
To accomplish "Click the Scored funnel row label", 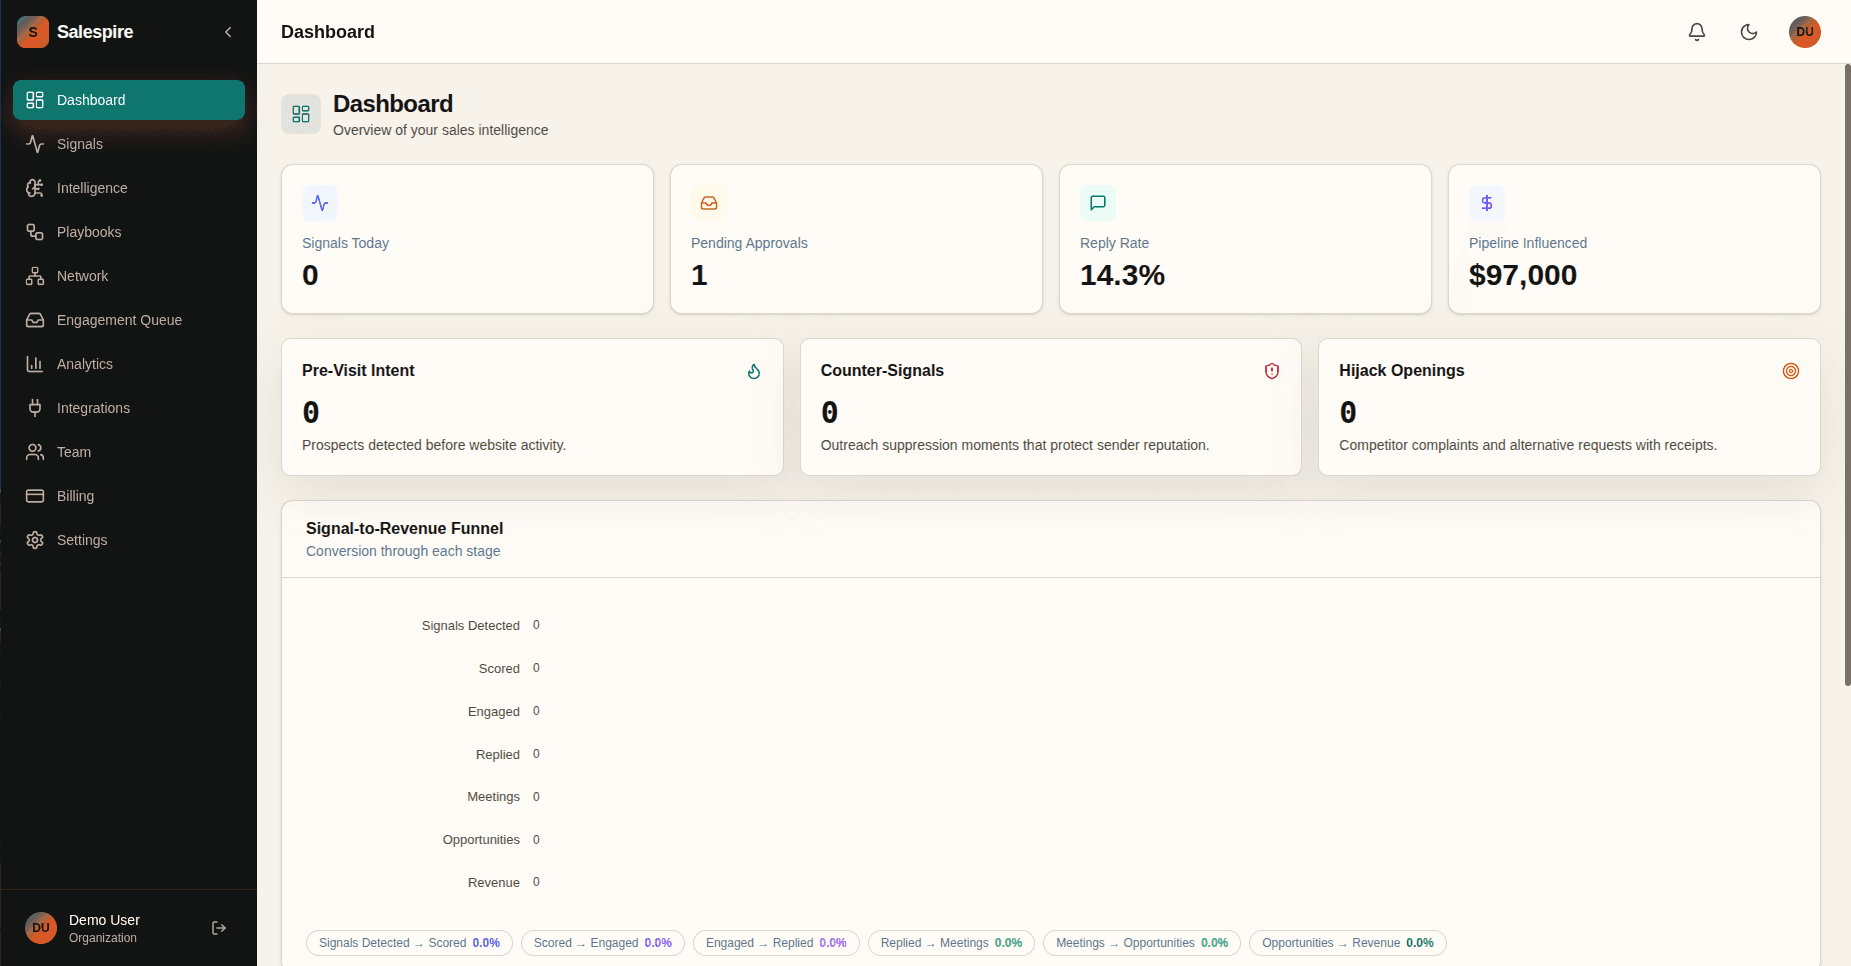I will point(499,669).
